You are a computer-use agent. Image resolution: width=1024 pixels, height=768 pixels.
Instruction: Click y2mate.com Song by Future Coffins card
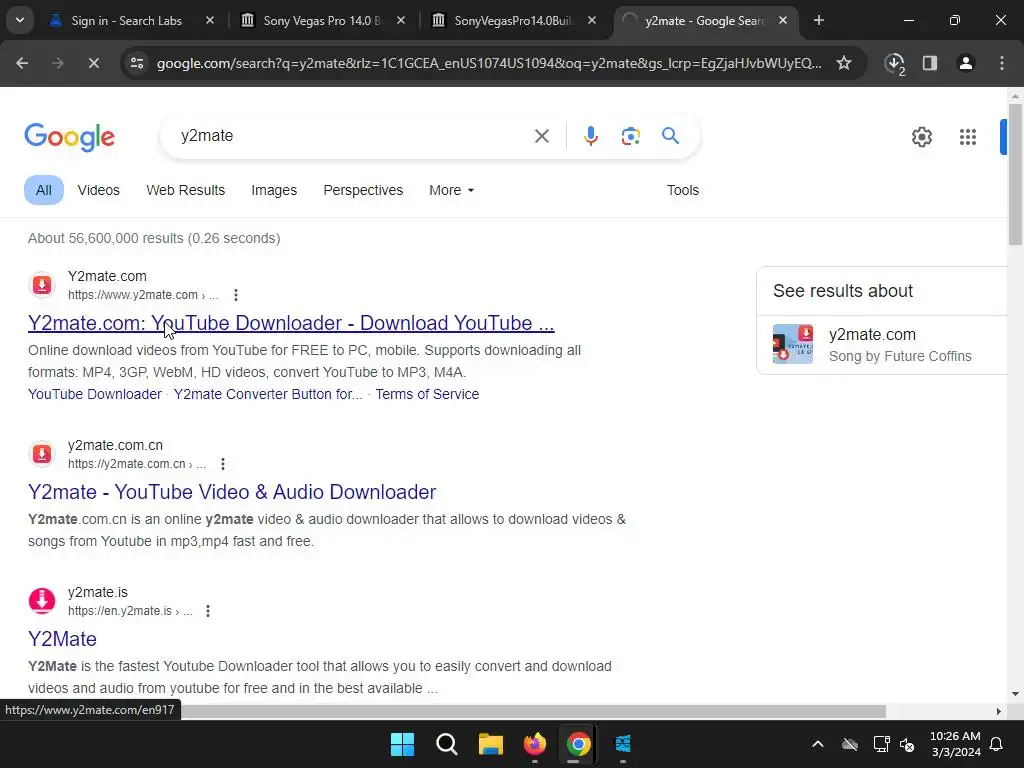[x=883, y=345]
